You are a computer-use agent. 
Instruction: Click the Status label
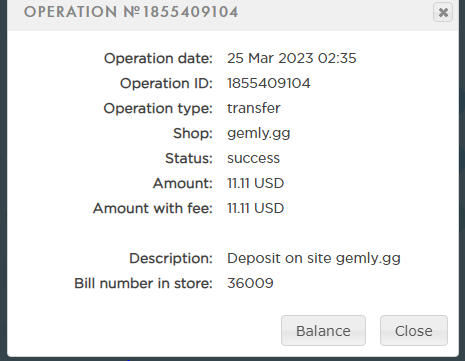click(189, 158)
